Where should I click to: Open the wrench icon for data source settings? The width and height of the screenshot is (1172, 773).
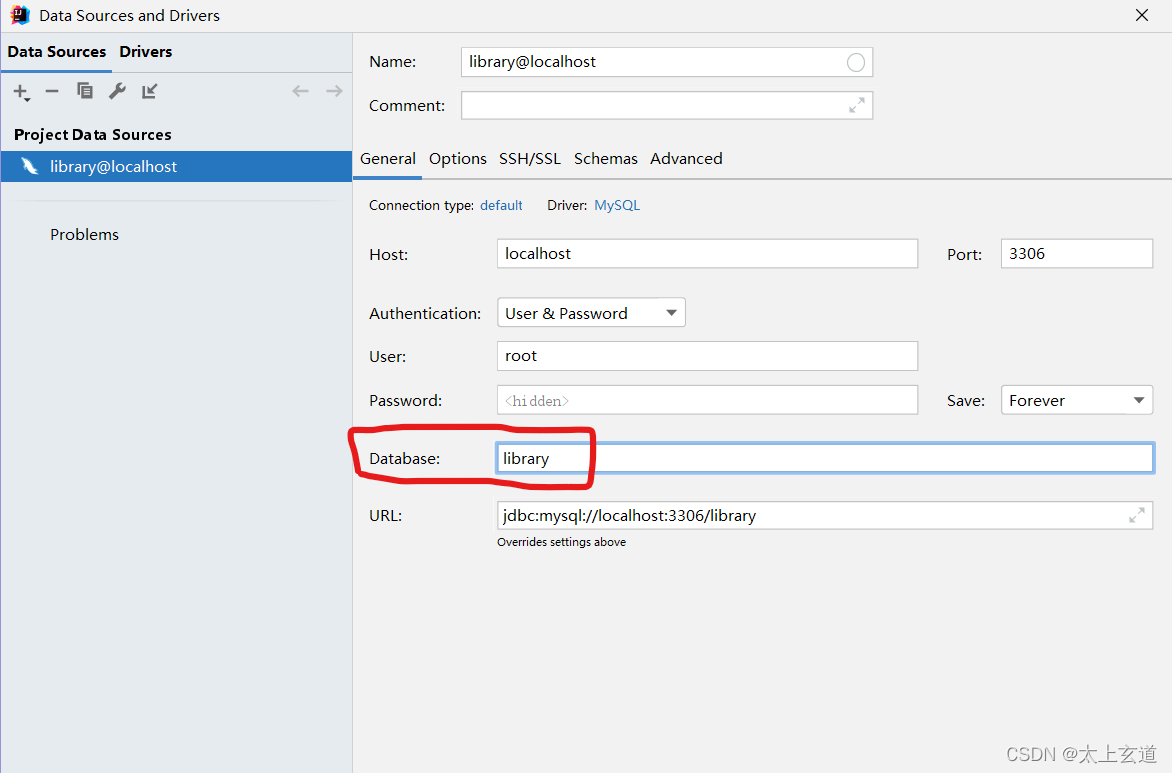[x=117, y=91]
